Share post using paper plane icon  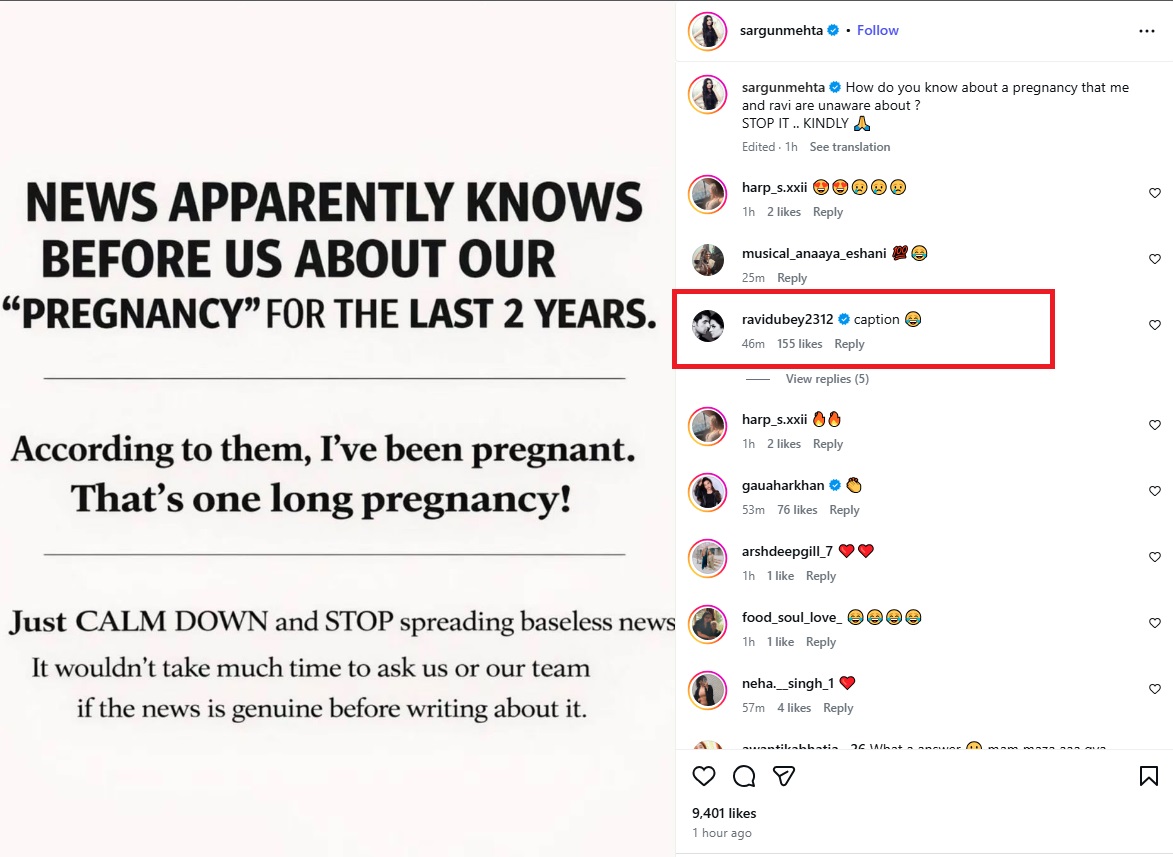tap(785, 776)
